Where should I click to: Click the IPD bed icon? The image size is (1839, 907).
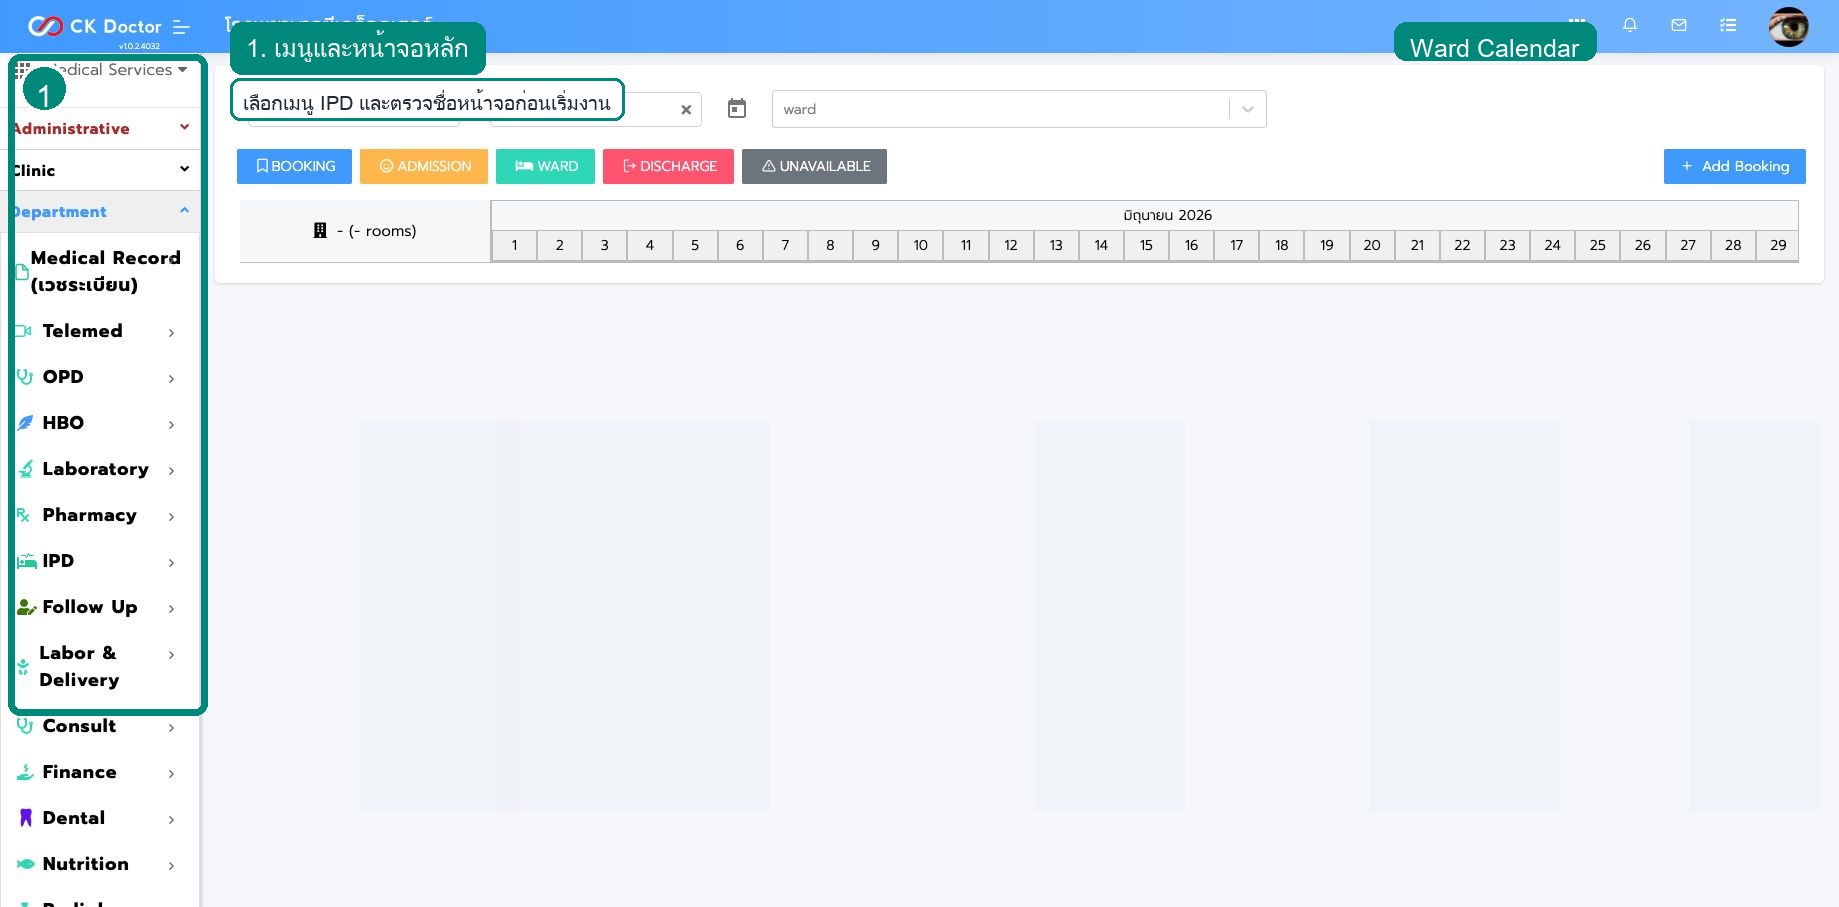point(27,562)
